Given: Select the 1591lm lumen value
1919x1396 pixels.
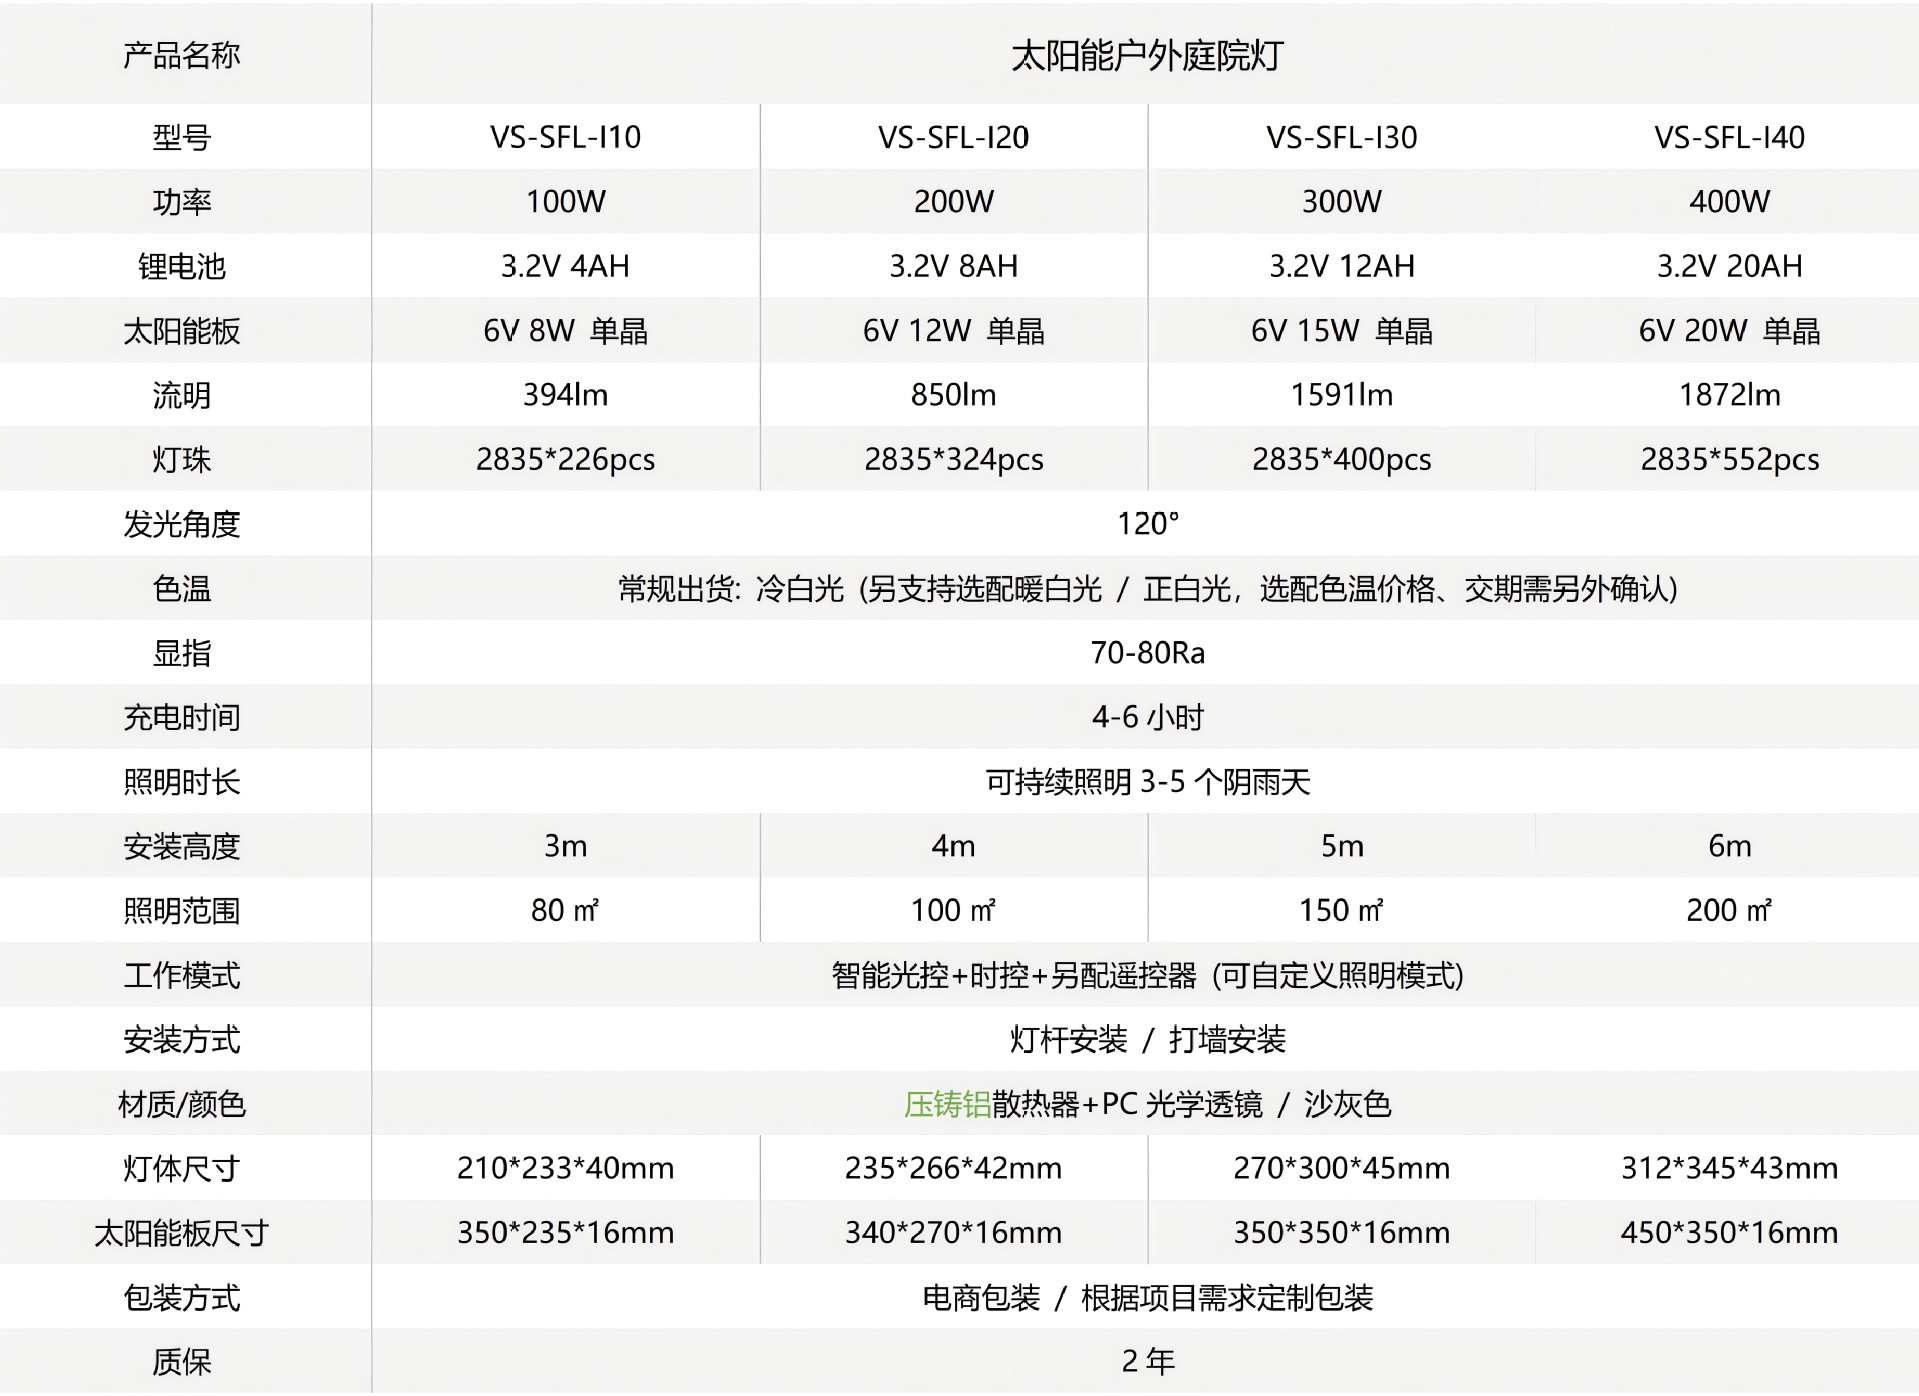Looking at the screenshot, I should pos(1340,395).
